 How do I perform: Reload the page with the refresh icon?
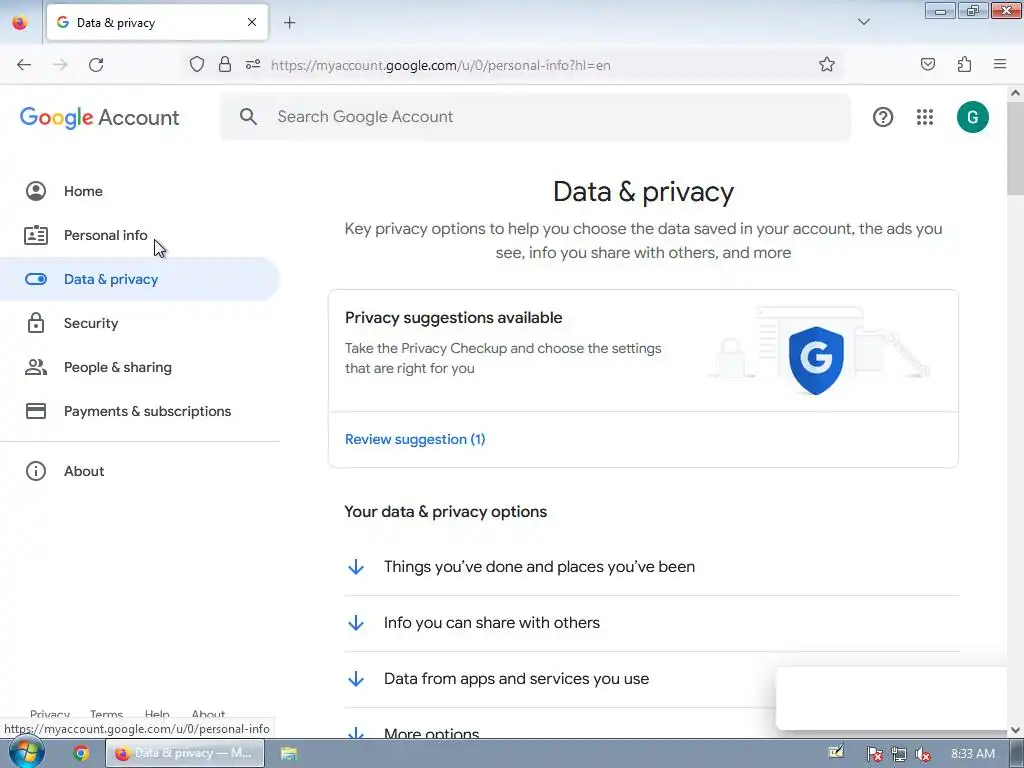click(96, 65)
